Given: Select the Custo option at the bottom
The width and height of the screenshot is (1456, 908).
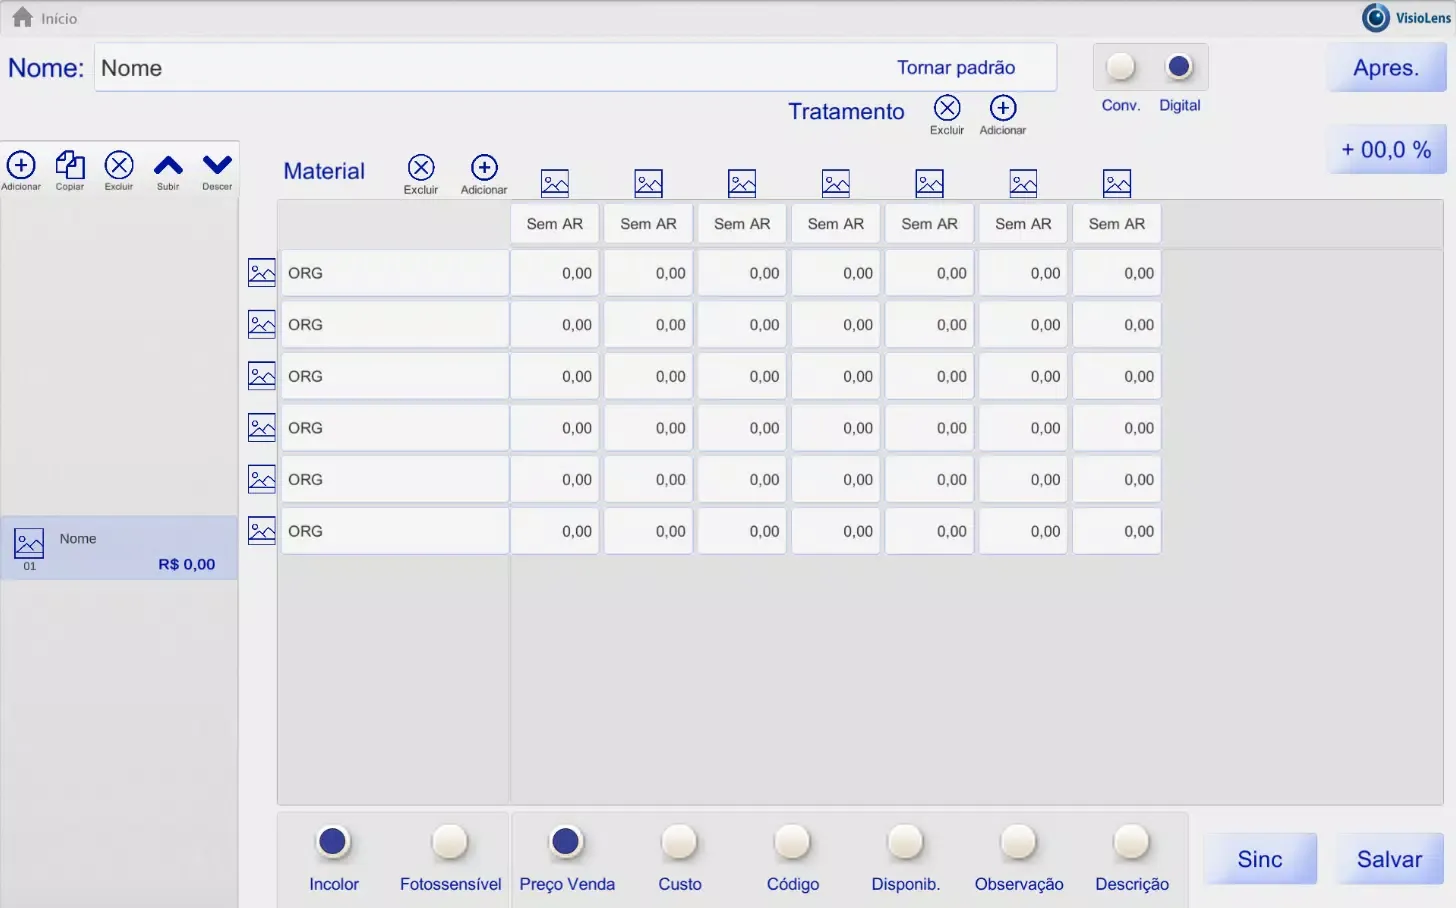Looking at the screenshot, I should point(679,841).
